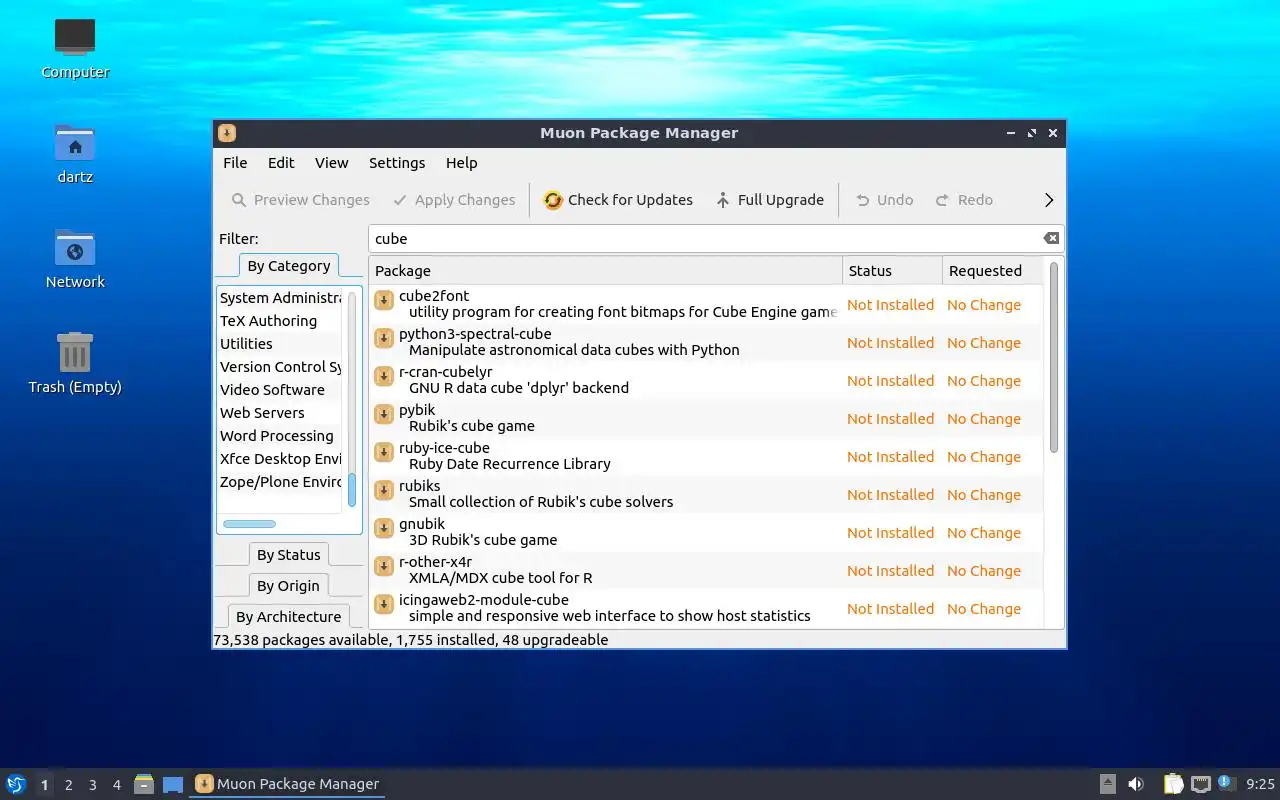
Task: Open the file manager taskbar launcher
Action: tap(144, 784)
